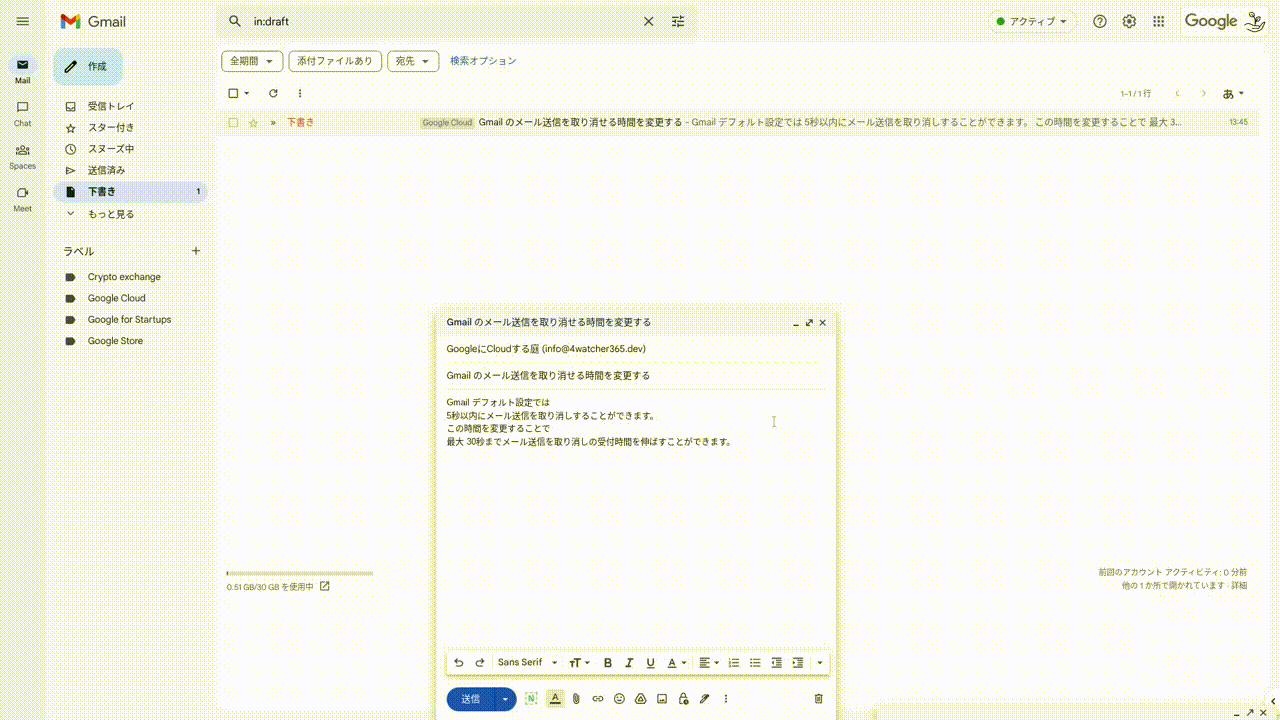Attach files with the paperclip icon

576,699
